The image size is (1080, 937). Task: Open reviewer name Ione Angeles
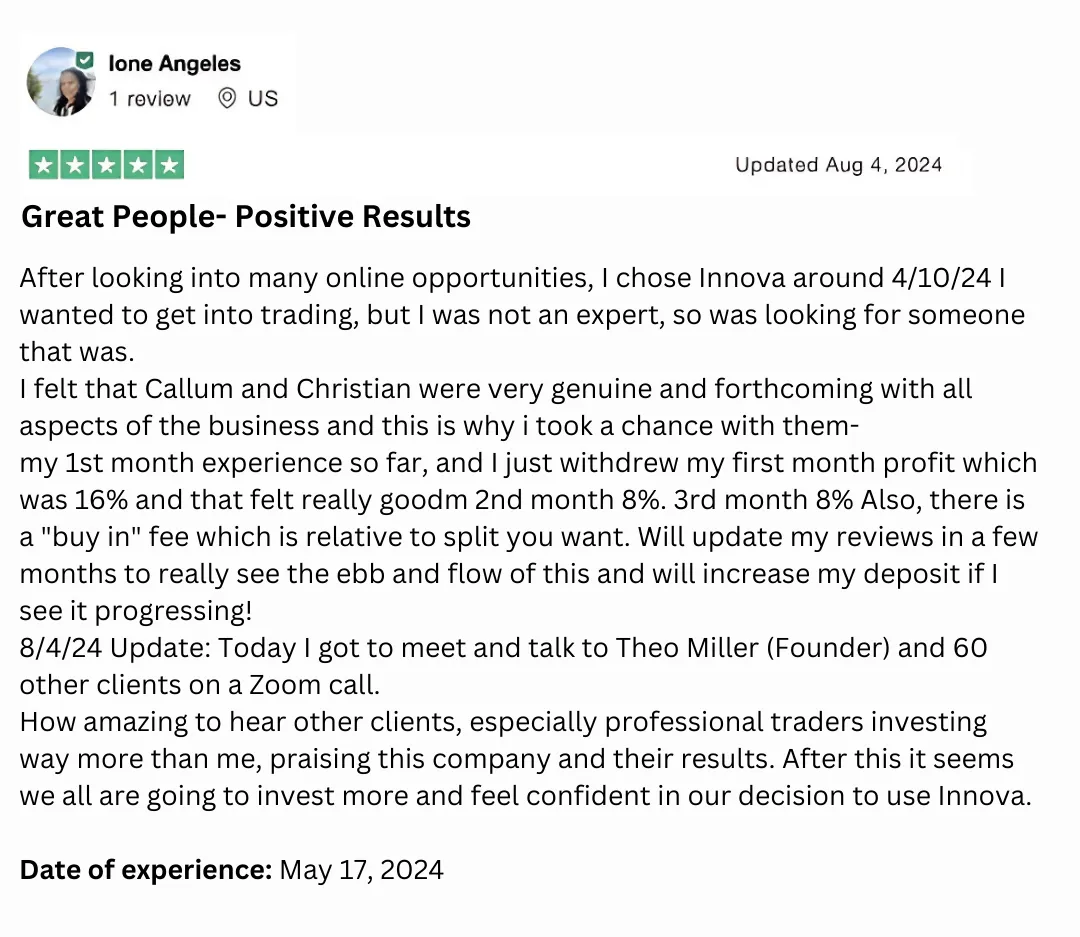pos(174,64)
